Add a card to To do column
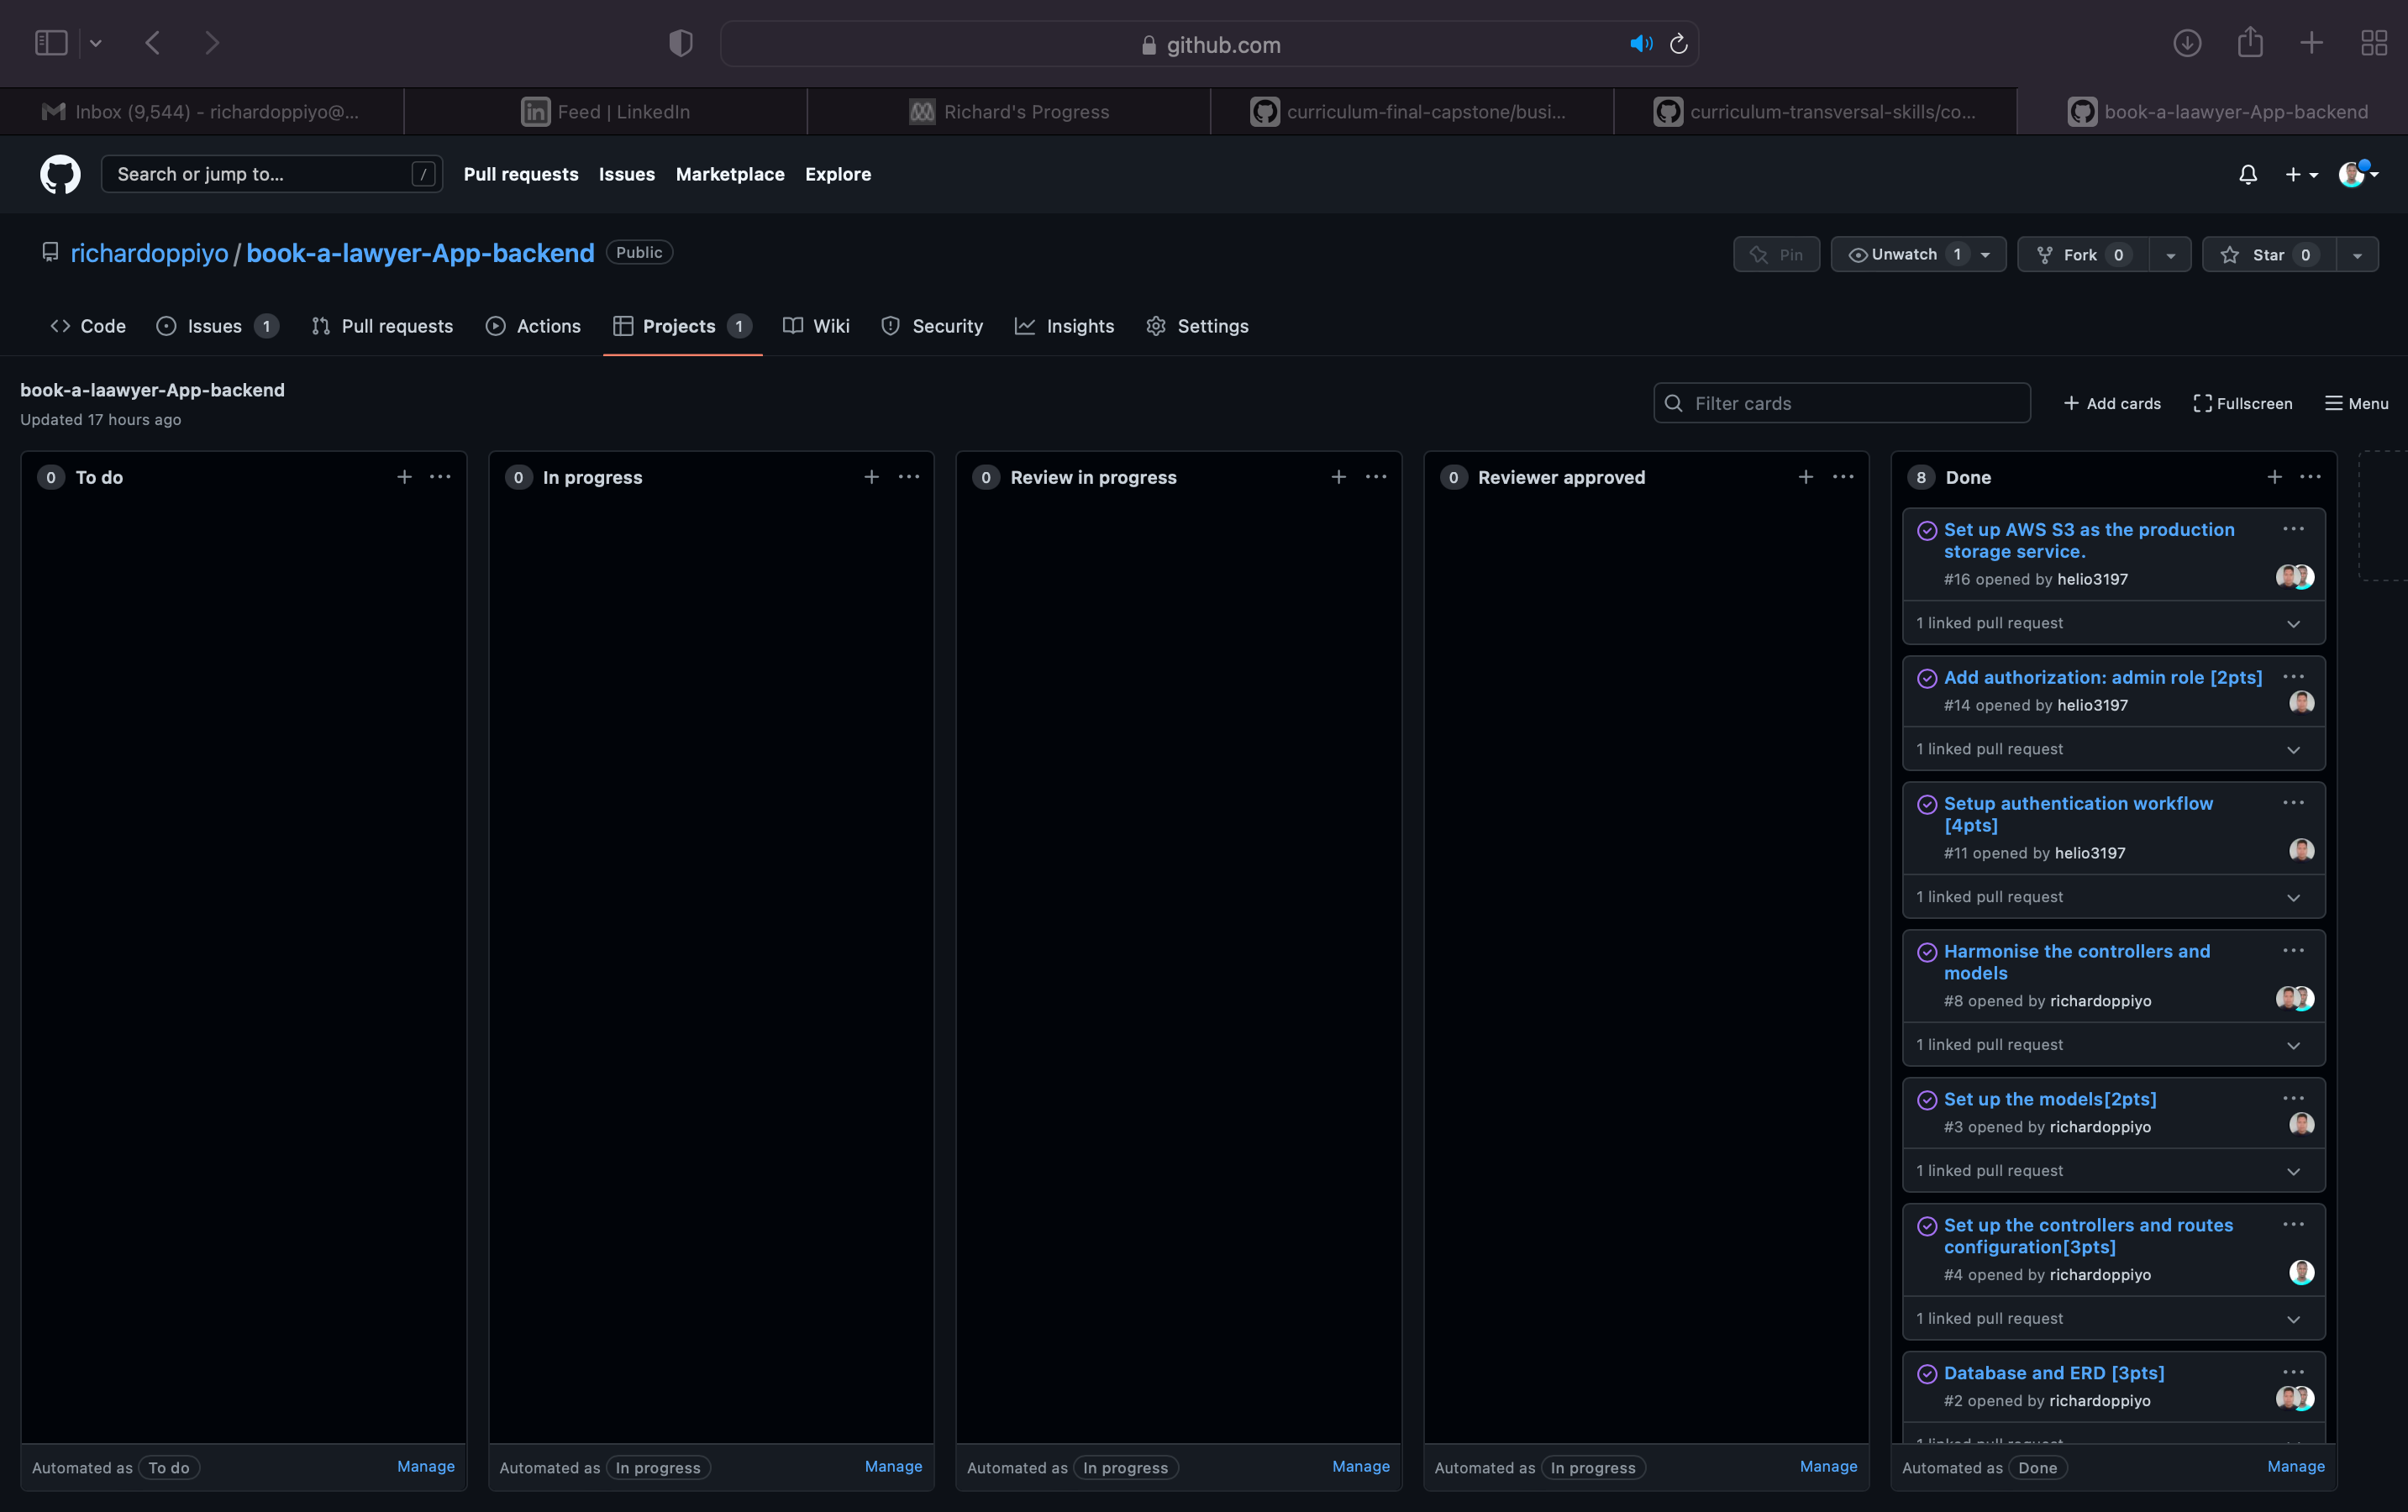This screenshot has width=2408, height=1512. pyautogui.click(x=404, y=477)
